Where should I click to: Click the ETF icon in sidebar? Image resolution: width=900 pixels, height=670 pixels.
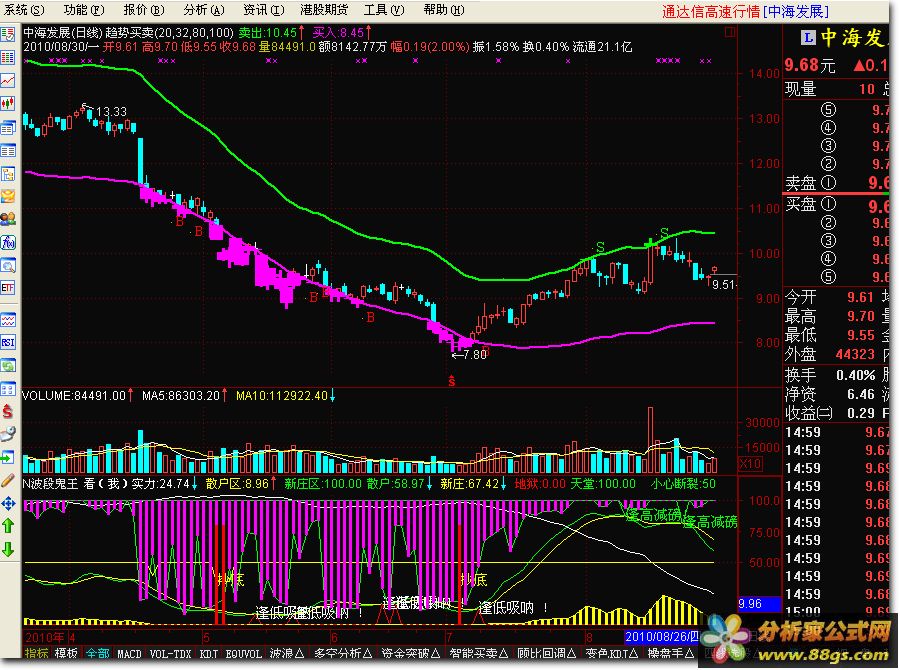click(x=8, y=288)
